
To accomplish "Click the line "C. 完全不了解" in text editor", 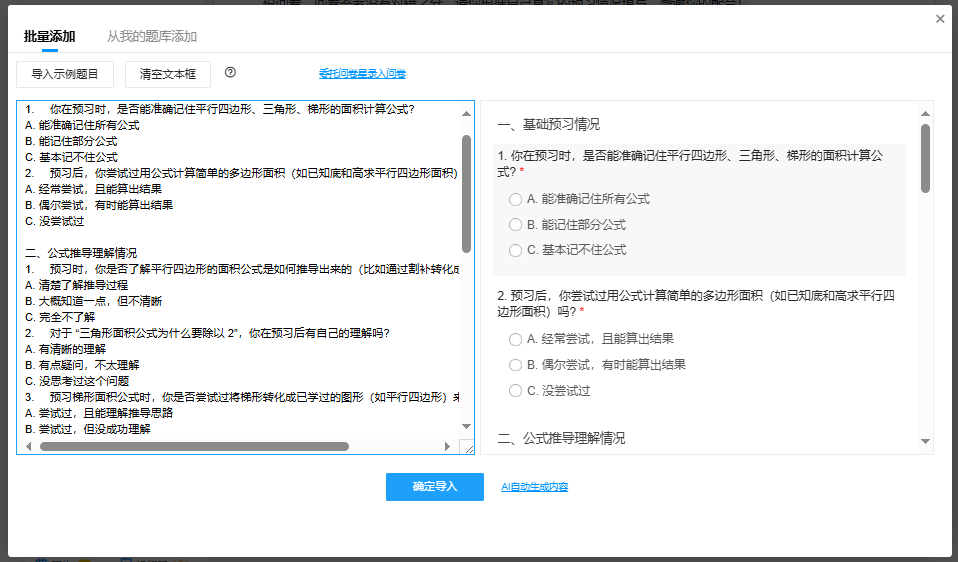I will tap(60, 317).
